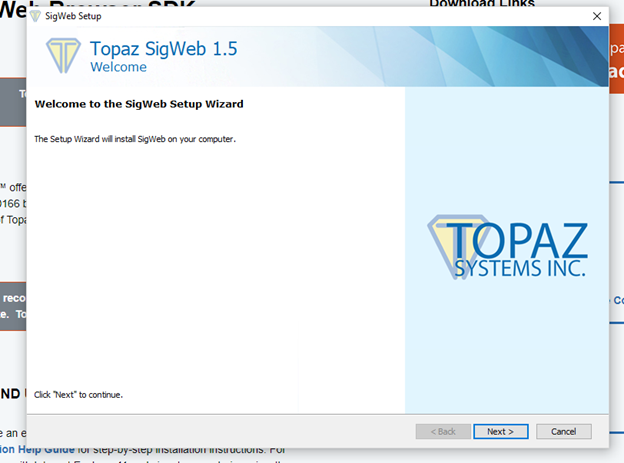The height and width of the screenshot is (463, 624).
Task: Click the 'Welcome' subtitle text
Action: point(118,67)
